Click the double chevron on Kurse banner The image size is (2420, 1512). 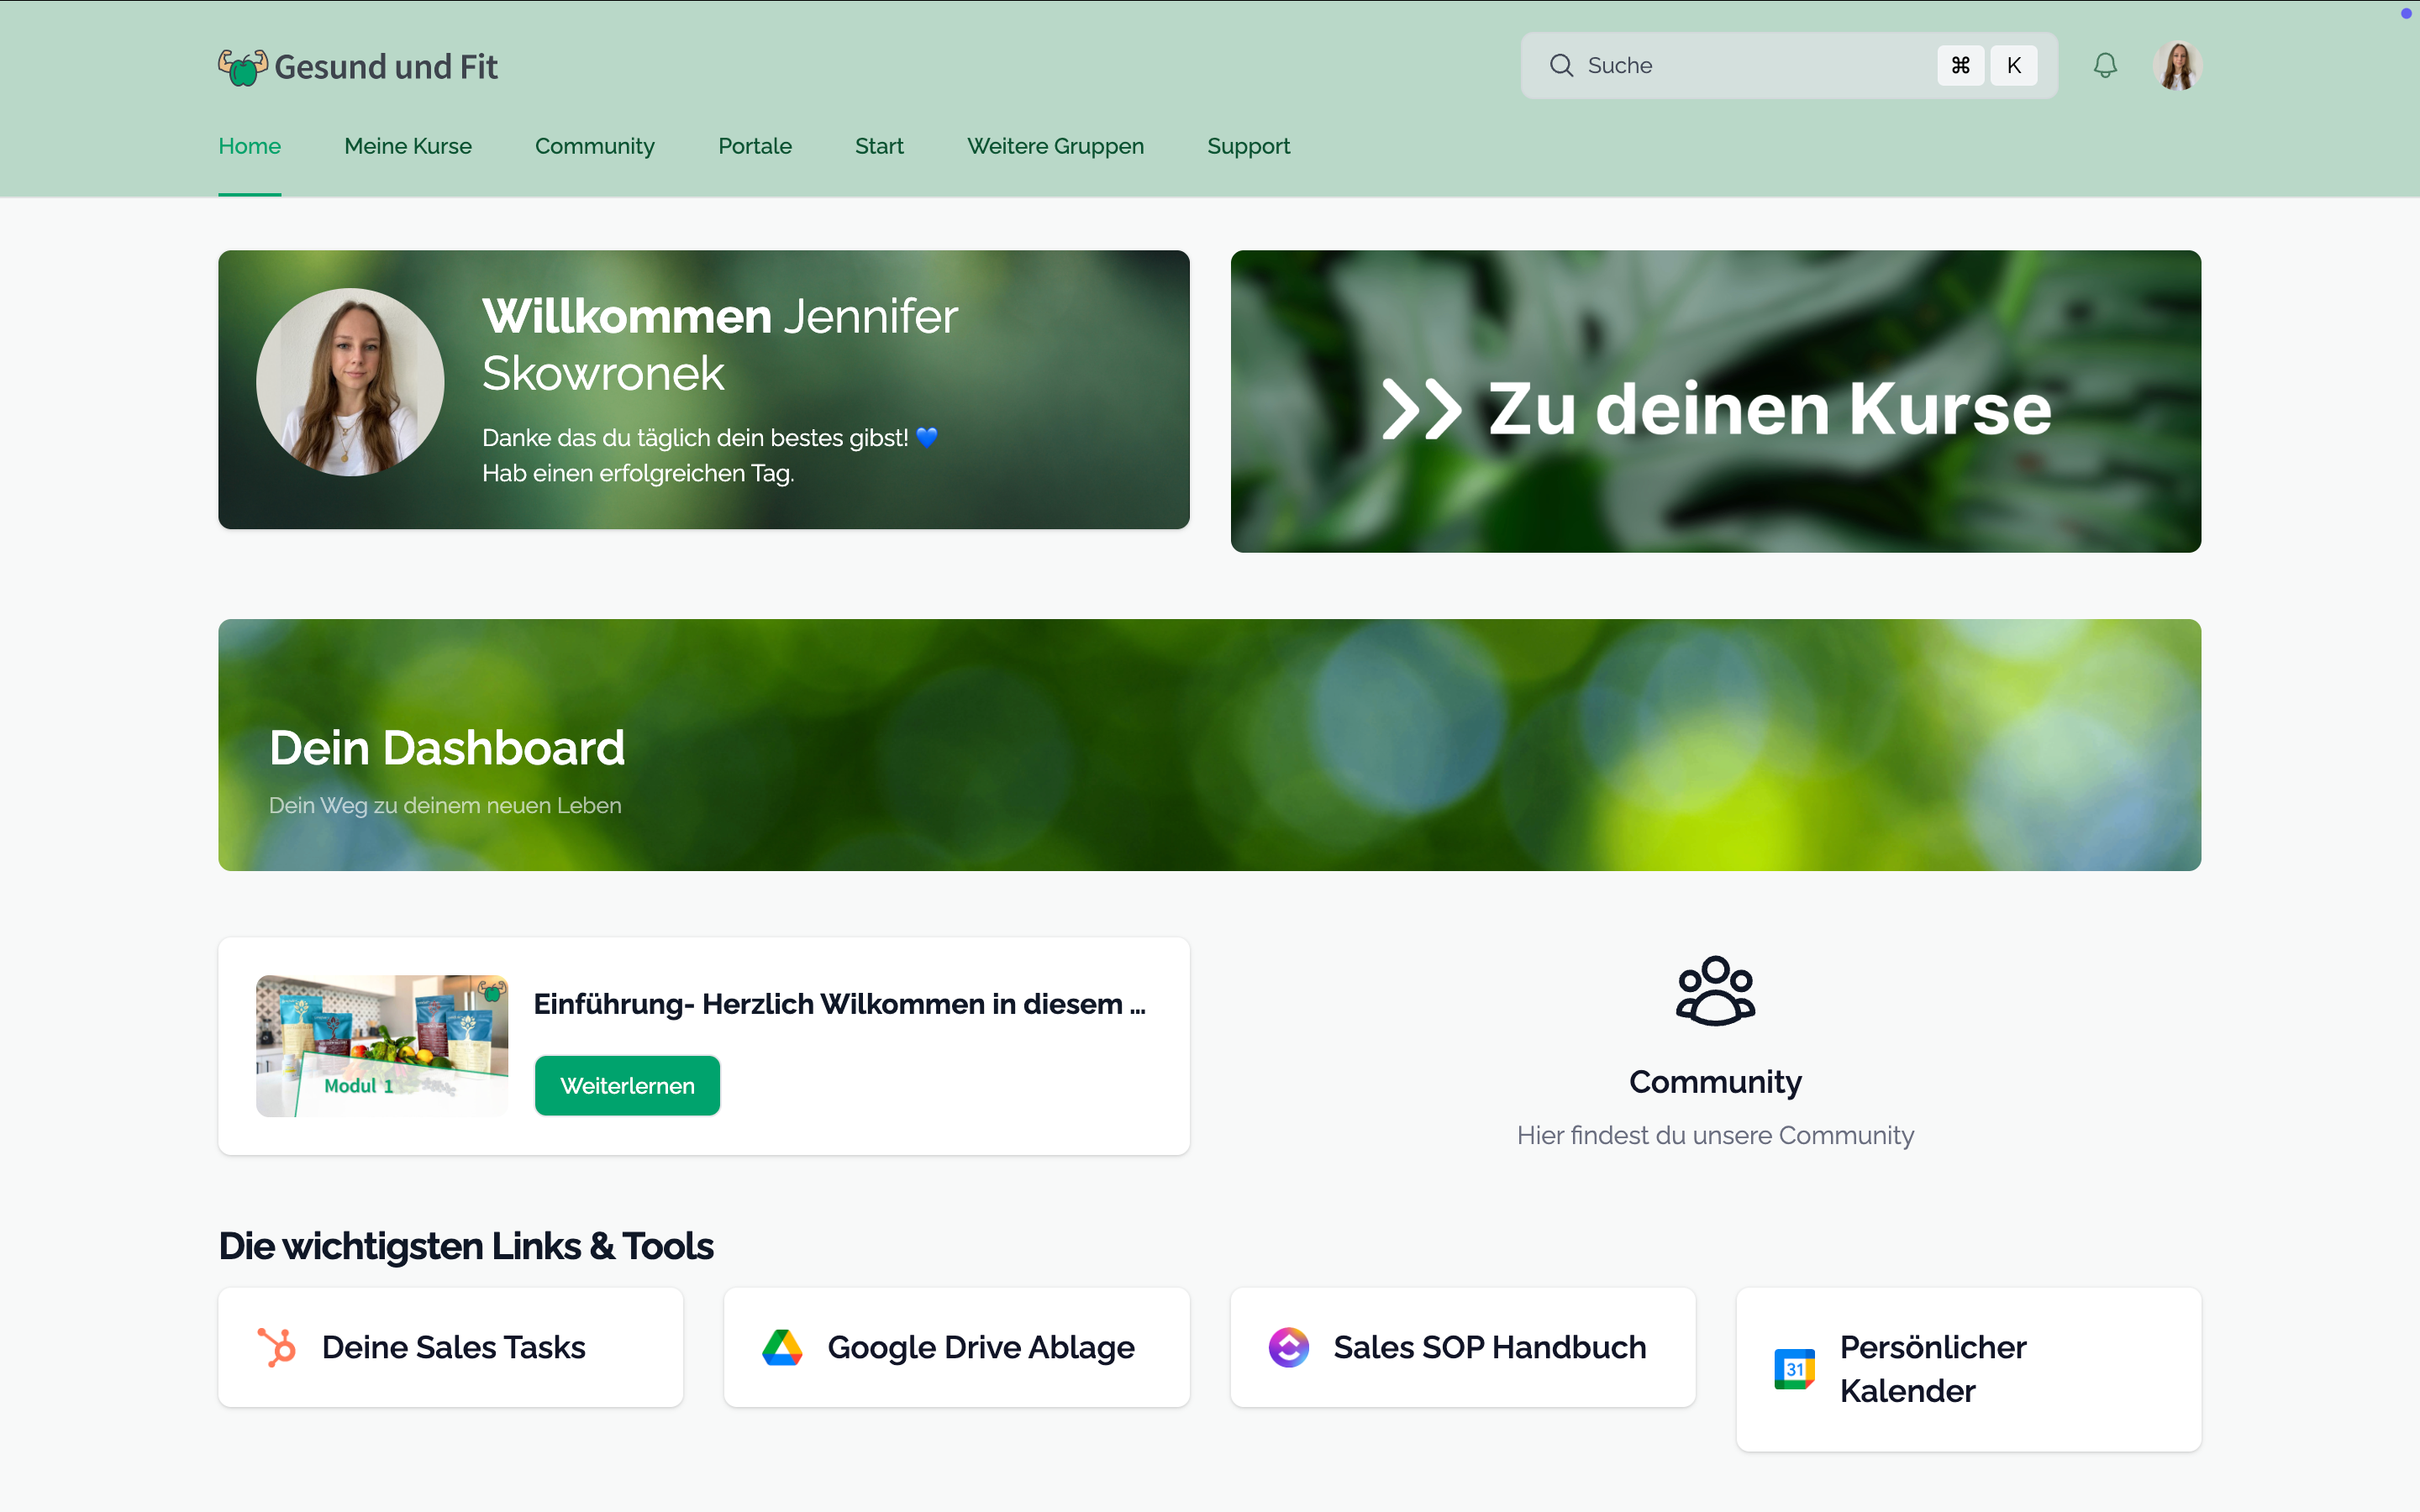click(x=1421, y=410)
